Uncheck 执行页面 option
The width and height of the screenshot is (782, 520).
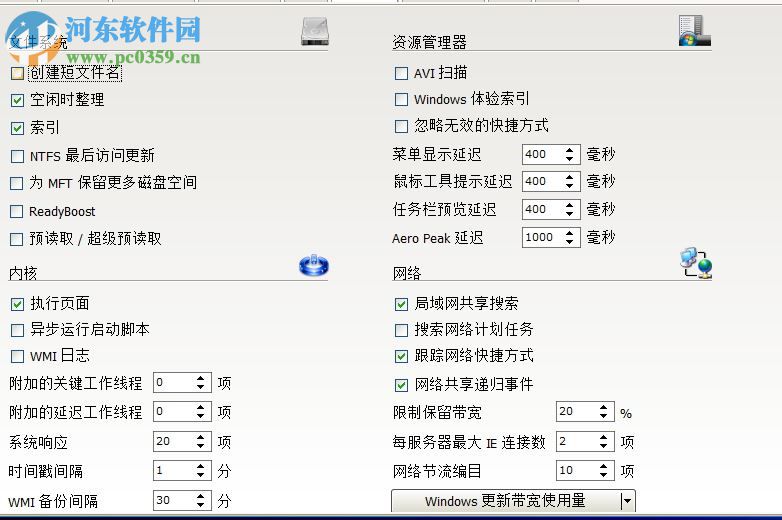[x=17, y=304]
